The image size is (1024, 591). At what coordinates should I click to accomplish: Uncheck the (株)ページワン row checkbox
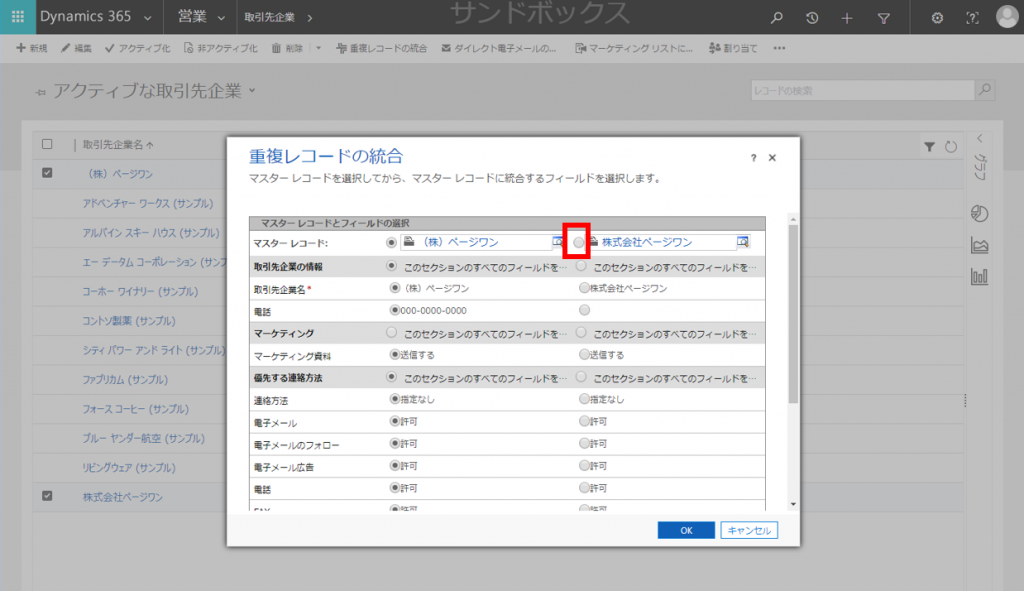(47, 173)
